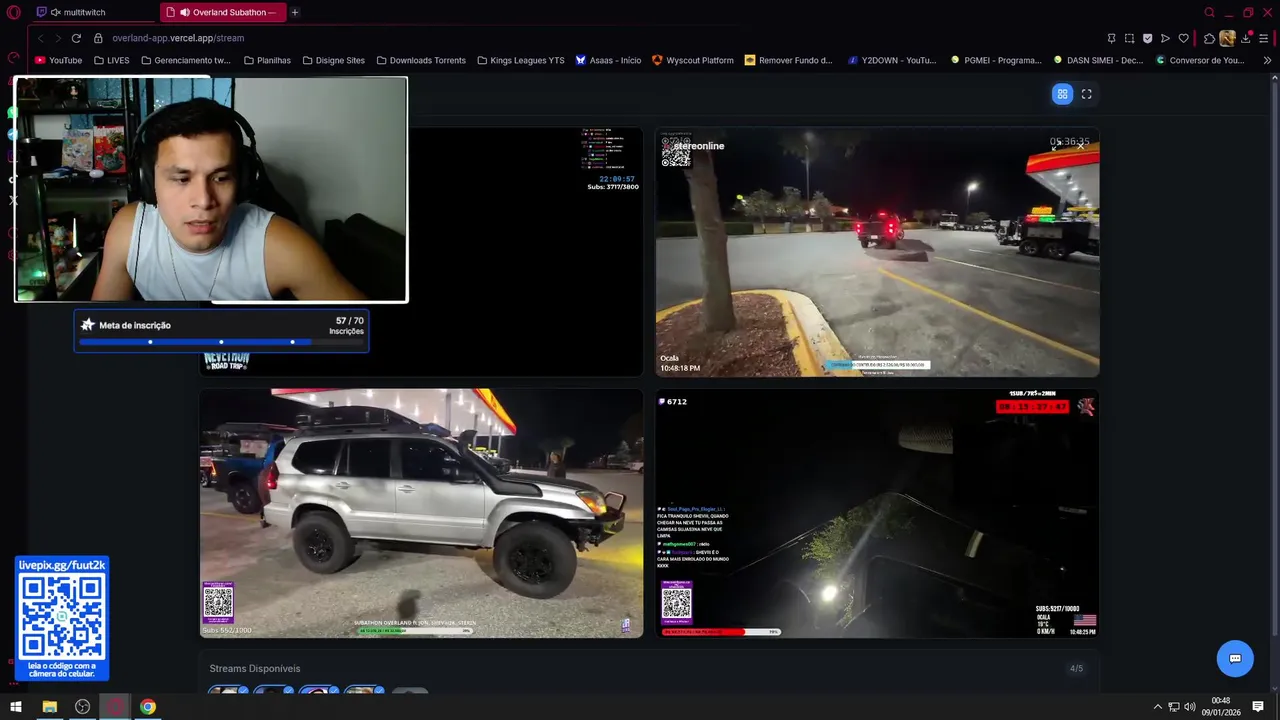Click the send/flow arrow icon
The image size is (1280, 720).
tap(1165, 38)
